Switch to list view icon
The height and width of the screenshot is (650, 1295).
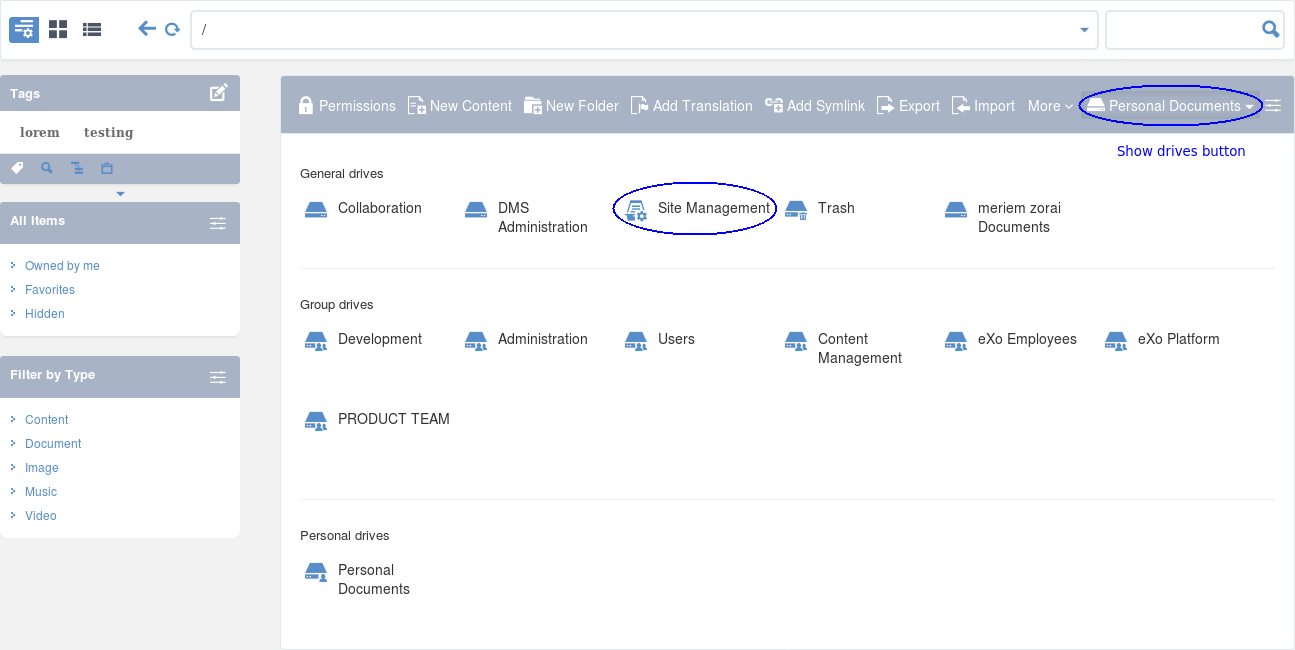click(x=92, y=29)
